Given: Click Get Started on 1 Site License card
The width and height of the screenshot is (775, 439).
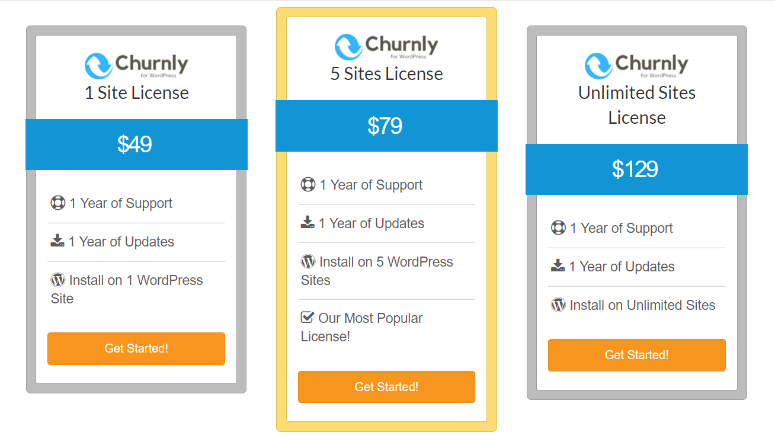Looking at the screenshot, I should pyautogui.click(x=136, y=349).
